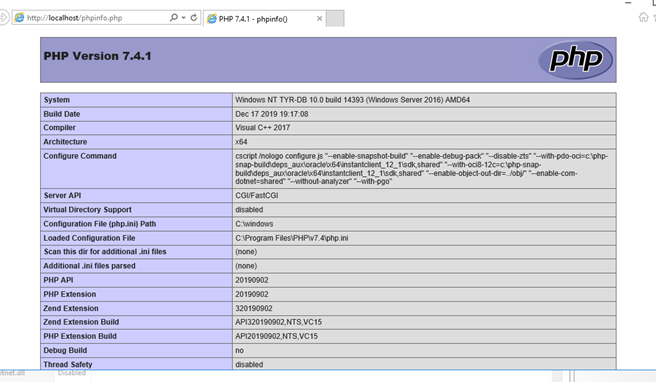This screenshot has height=382, width=656.
Task: Select (none) value for Additional .ini files parsed
Action: coord(246,266)
